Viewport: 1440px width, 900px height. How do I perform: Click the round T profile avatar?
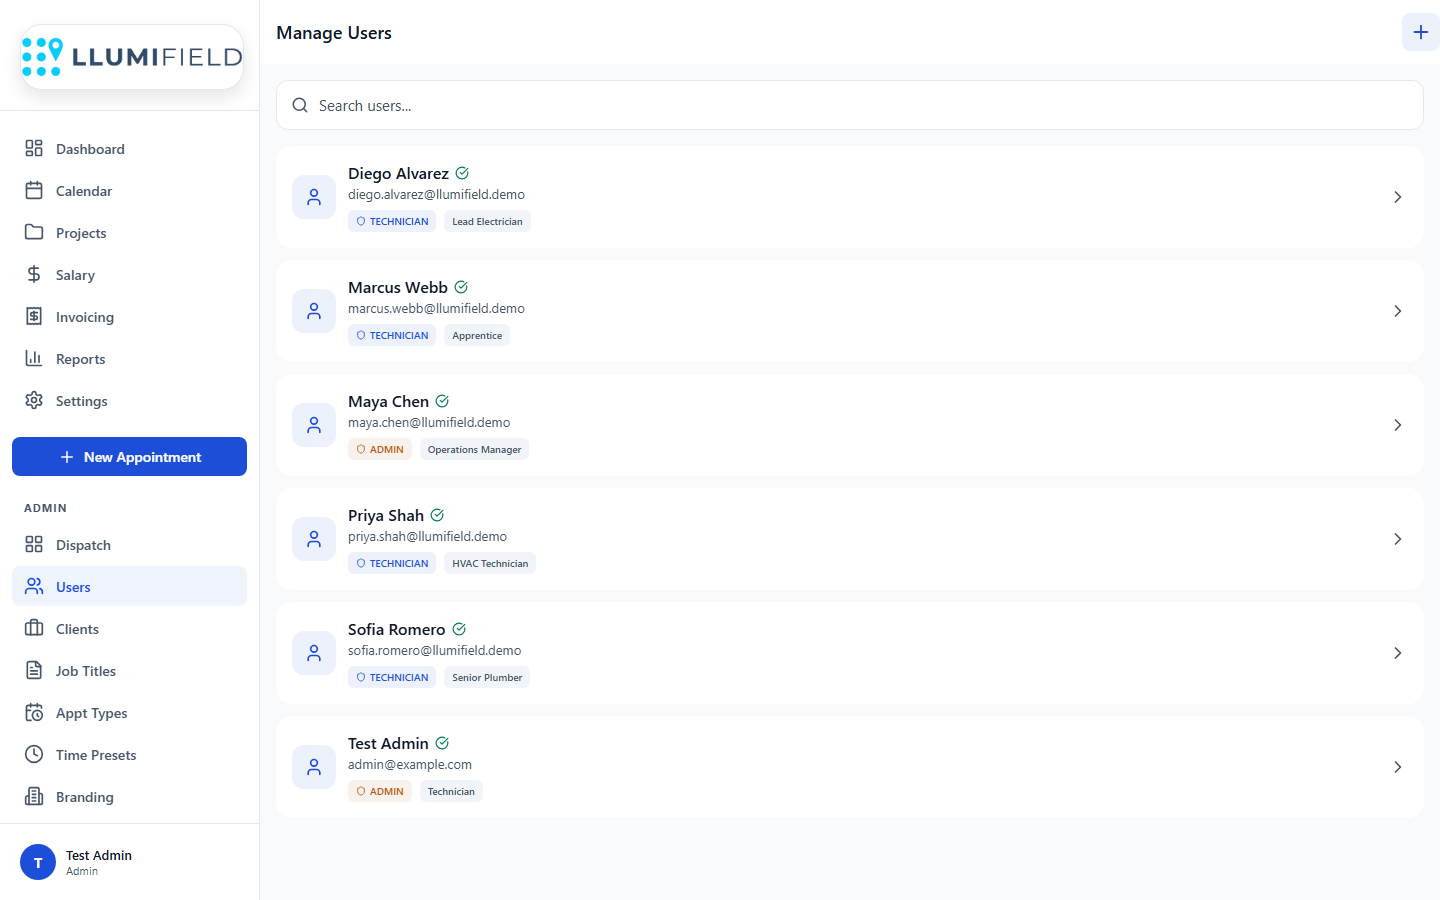[38, 862]
